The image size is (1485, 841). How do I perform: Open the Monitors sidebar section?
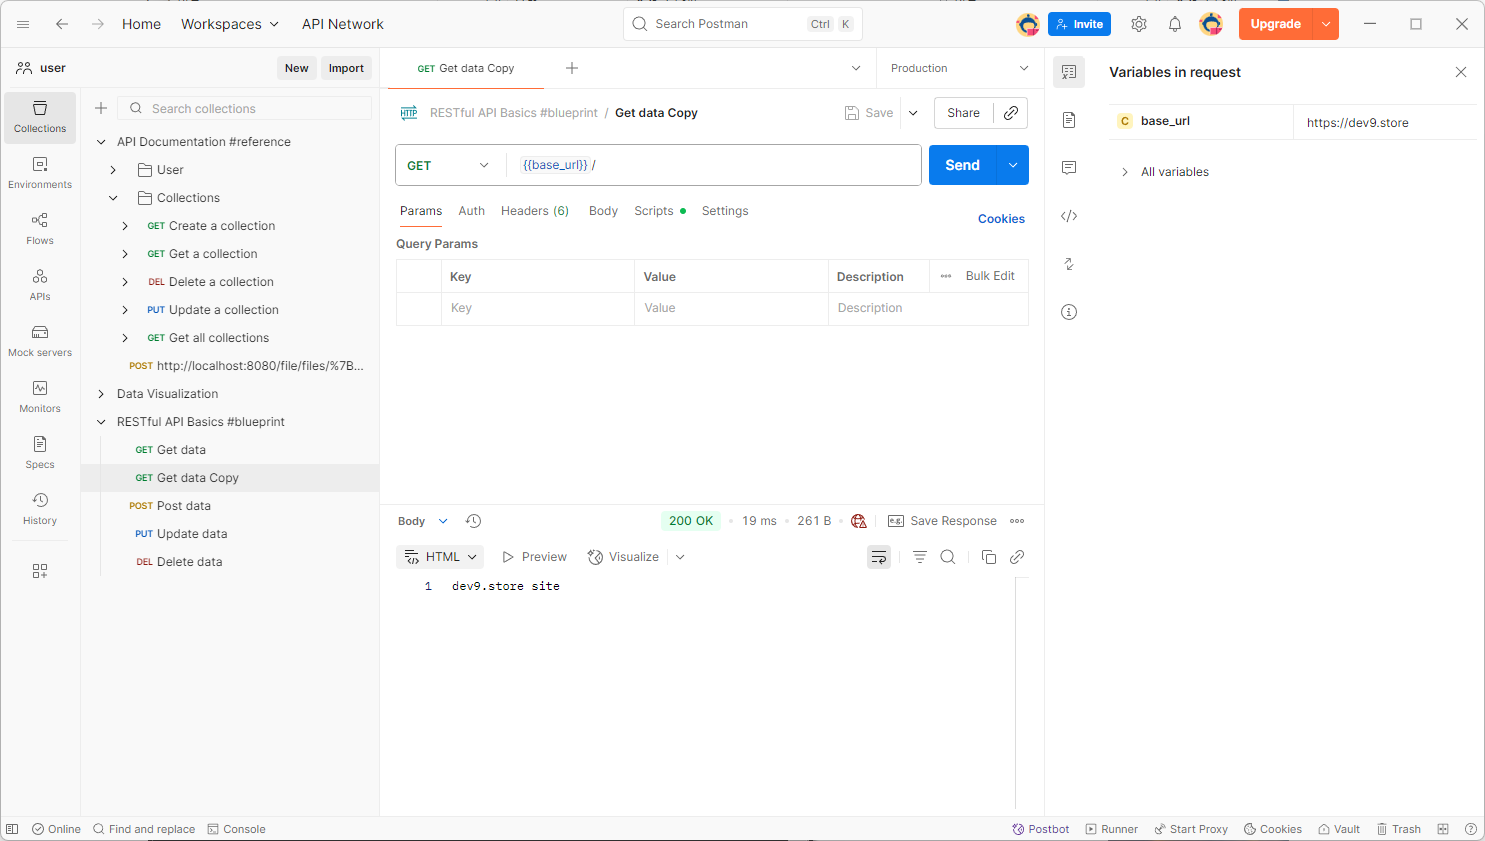40,397
